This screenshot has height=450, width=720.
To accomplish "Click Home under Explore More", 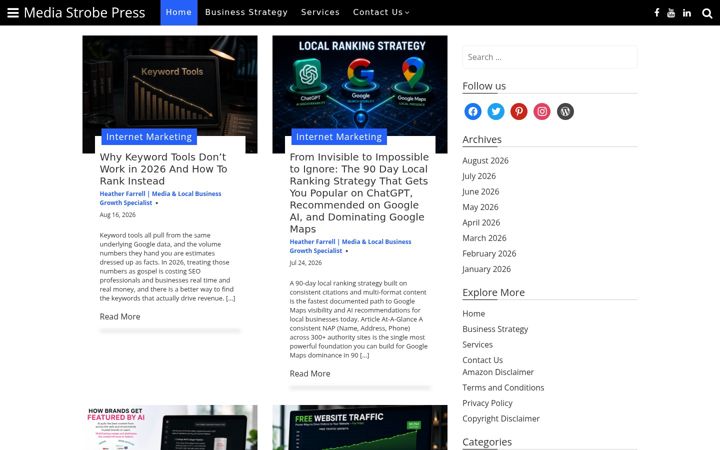I will tap(473, 314).
